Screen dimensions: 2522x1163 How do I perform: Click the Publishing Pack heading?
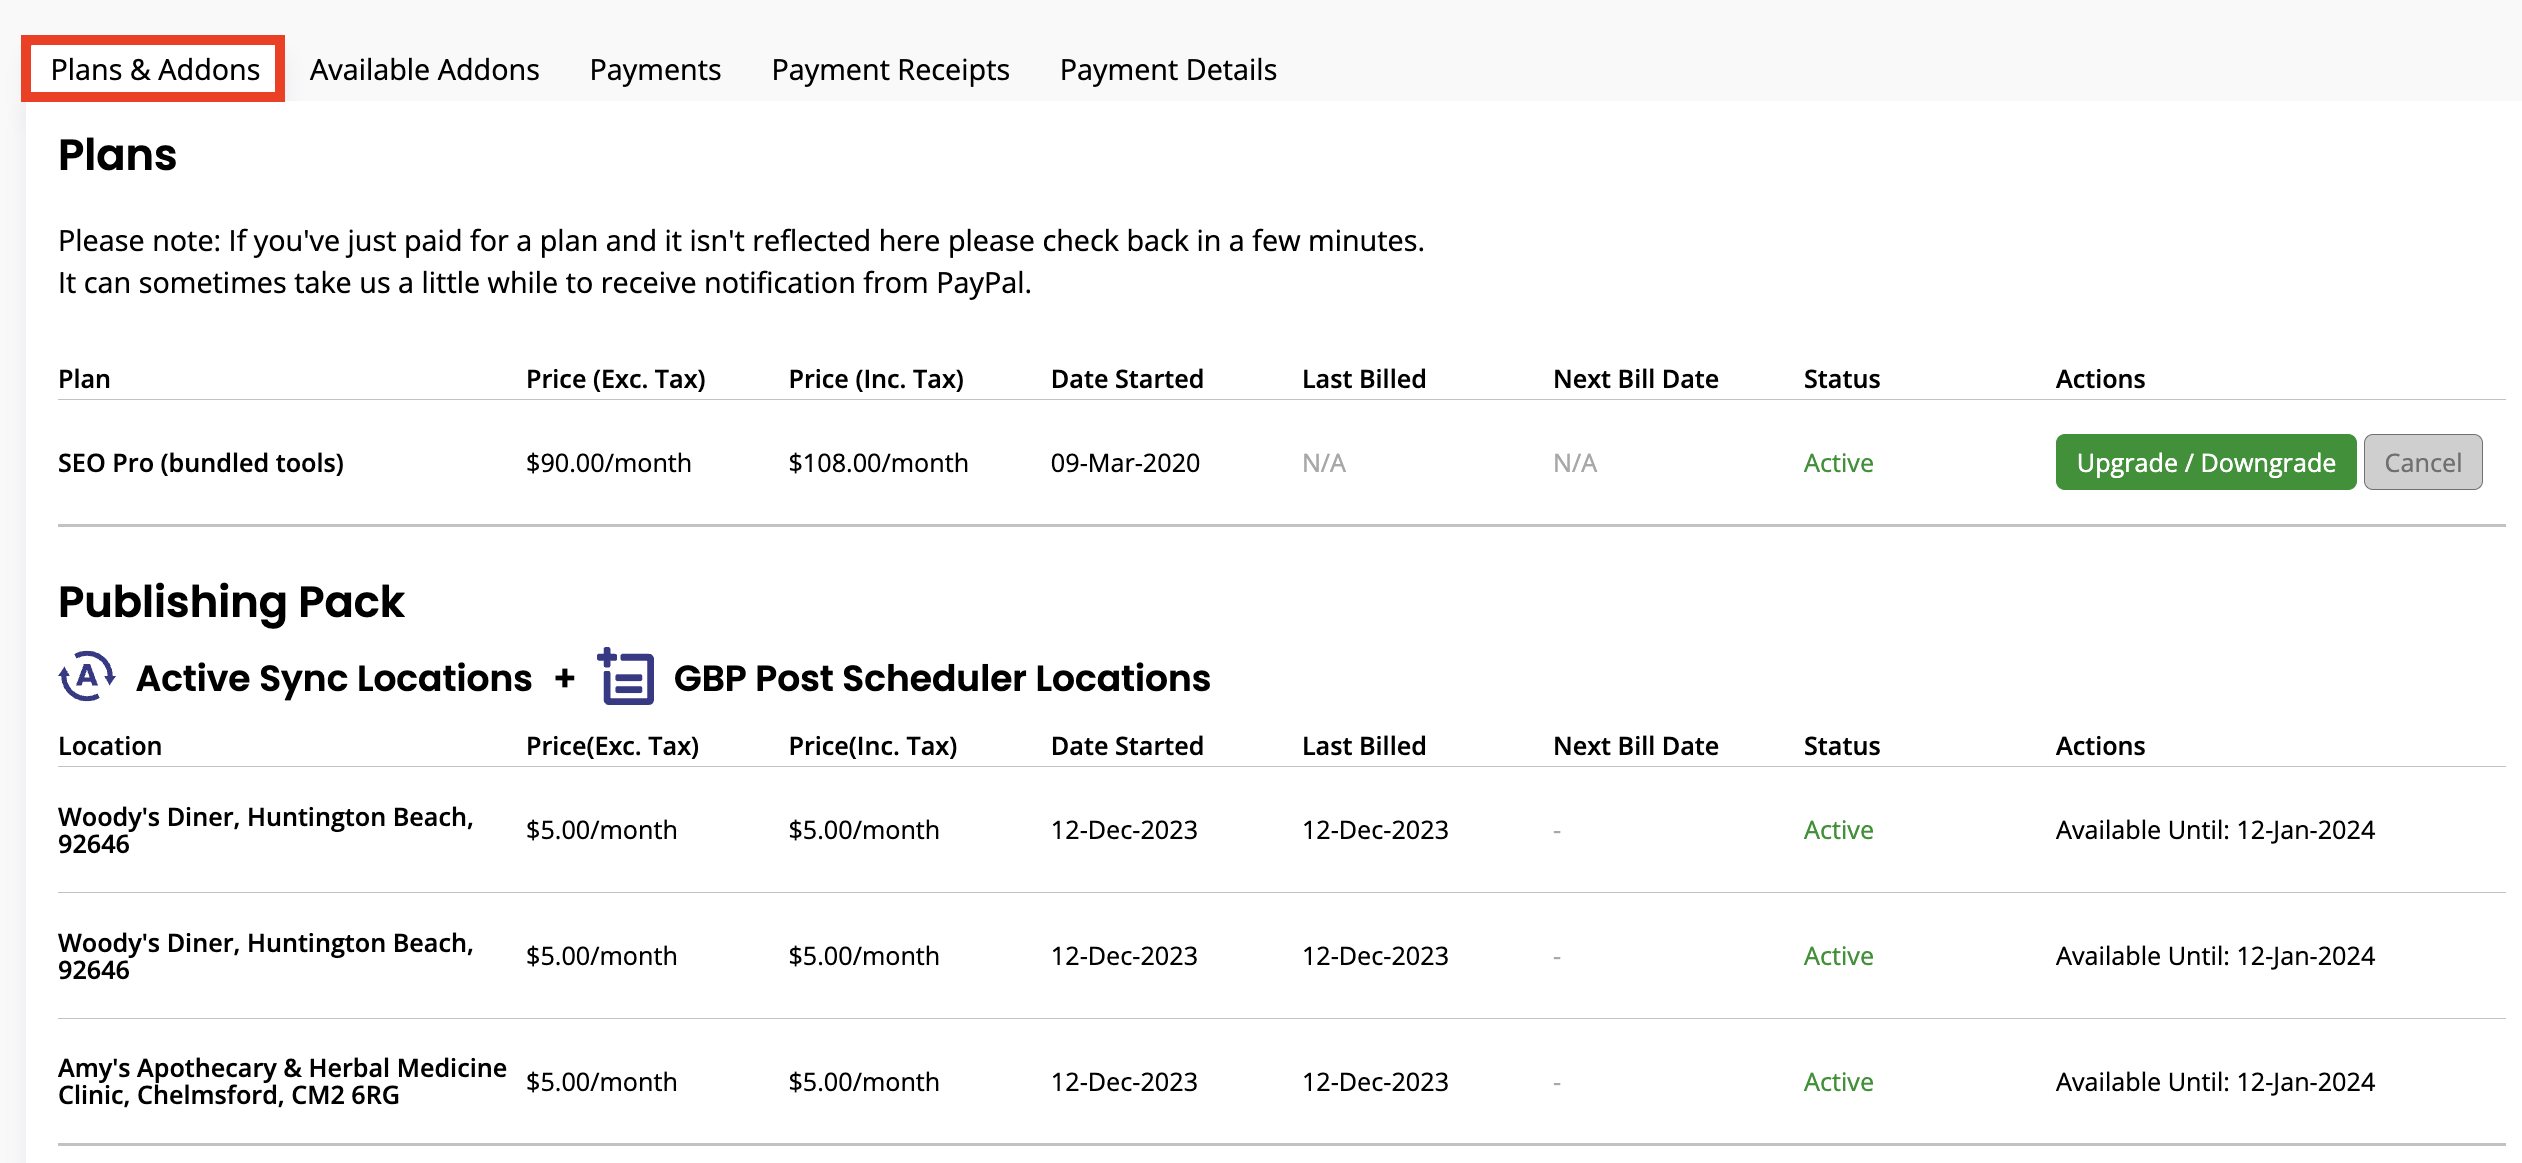click(231, 602)
